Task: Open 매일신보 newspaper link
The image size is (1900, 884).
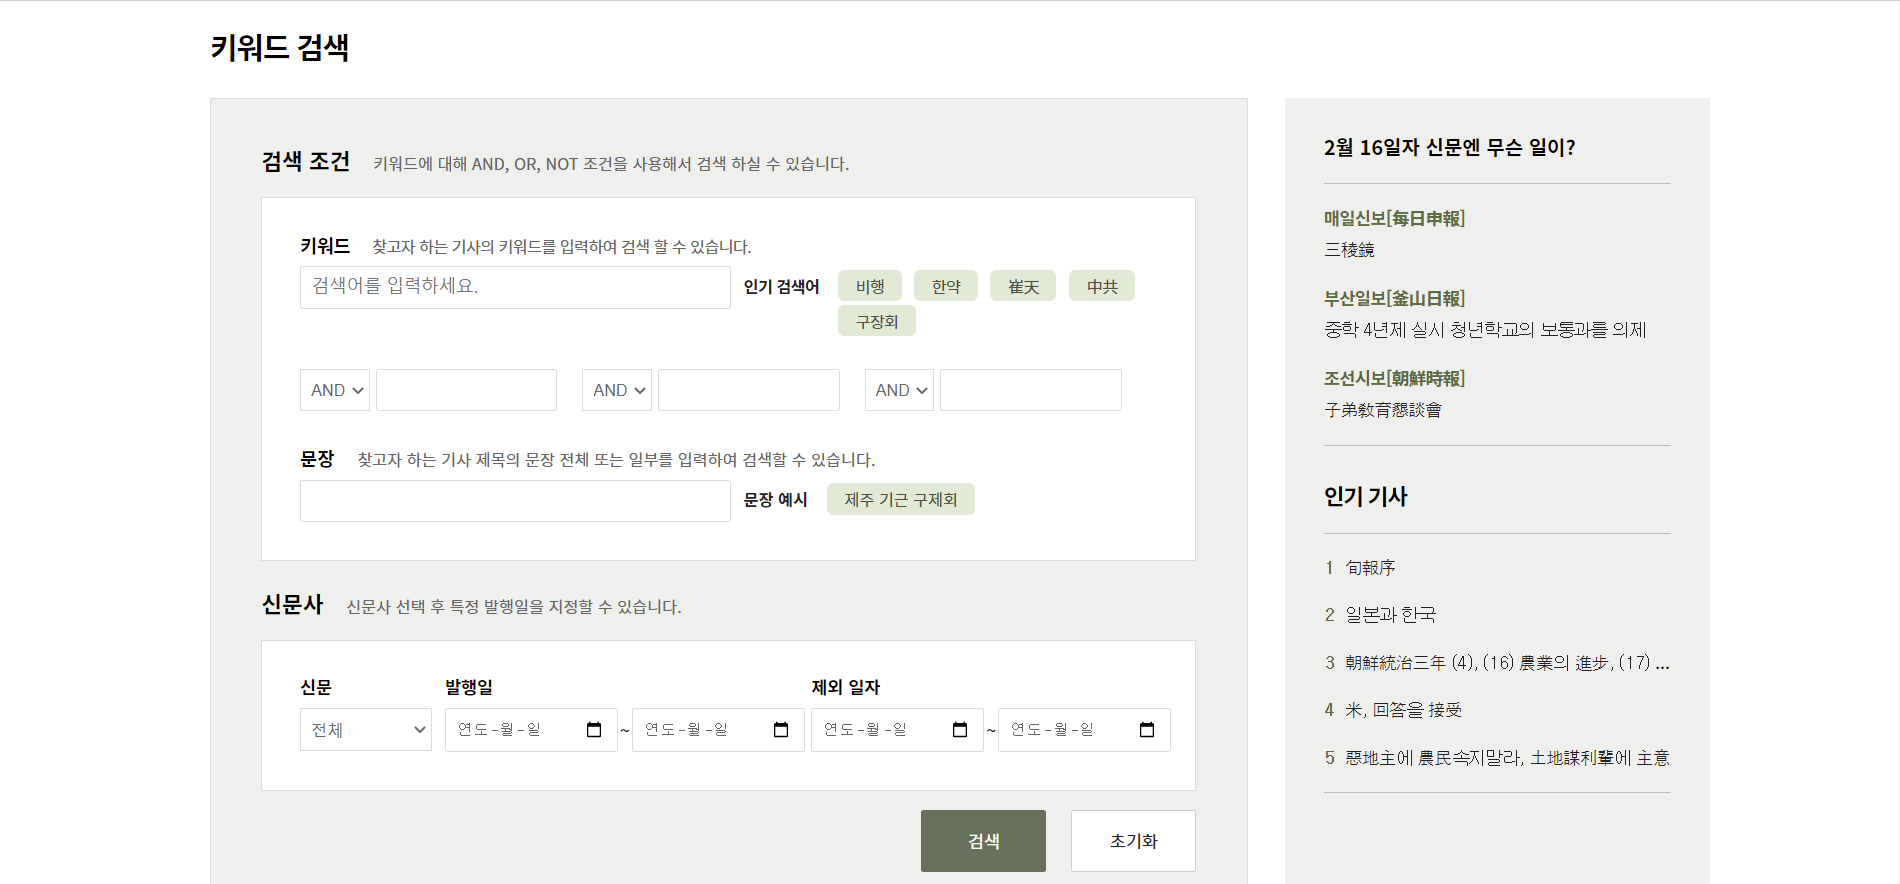Action: tap(1394, 218)
